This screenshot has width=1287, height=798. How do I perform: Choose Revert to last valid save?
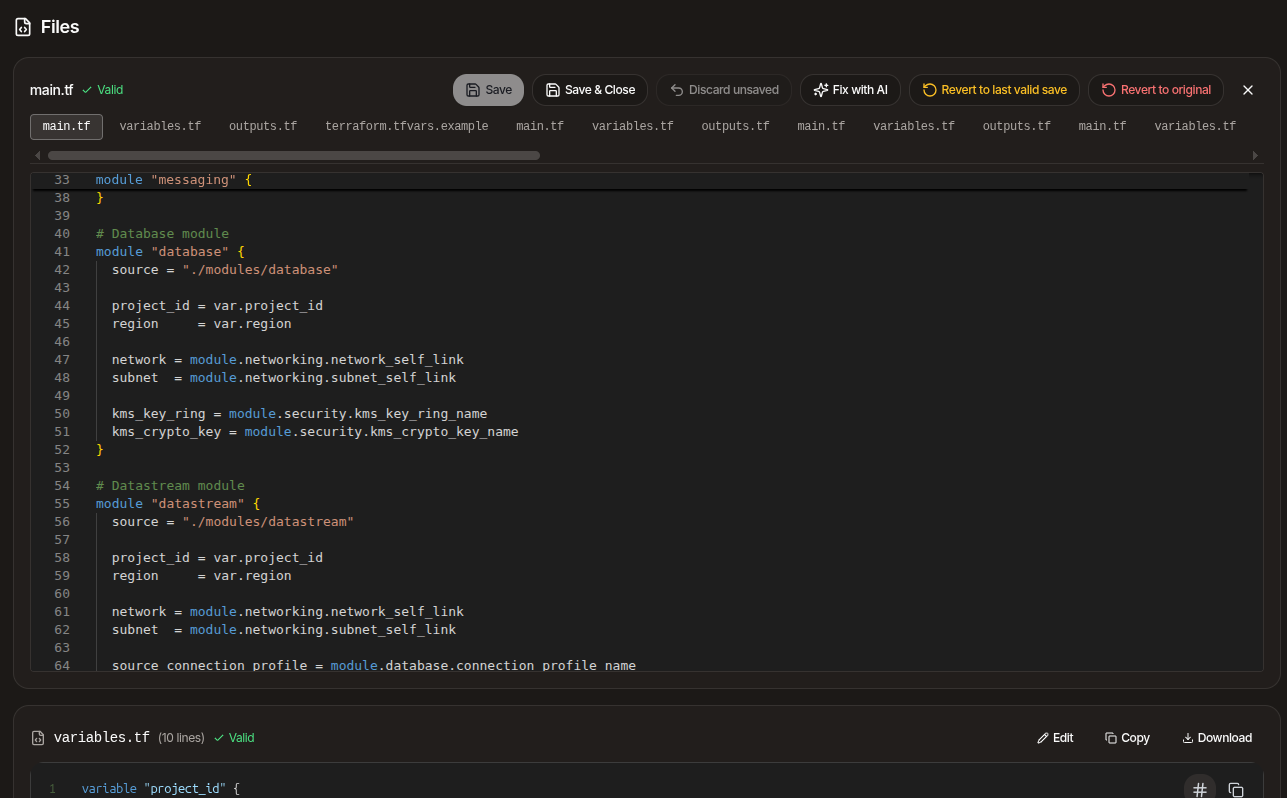[x=994, y=90]
